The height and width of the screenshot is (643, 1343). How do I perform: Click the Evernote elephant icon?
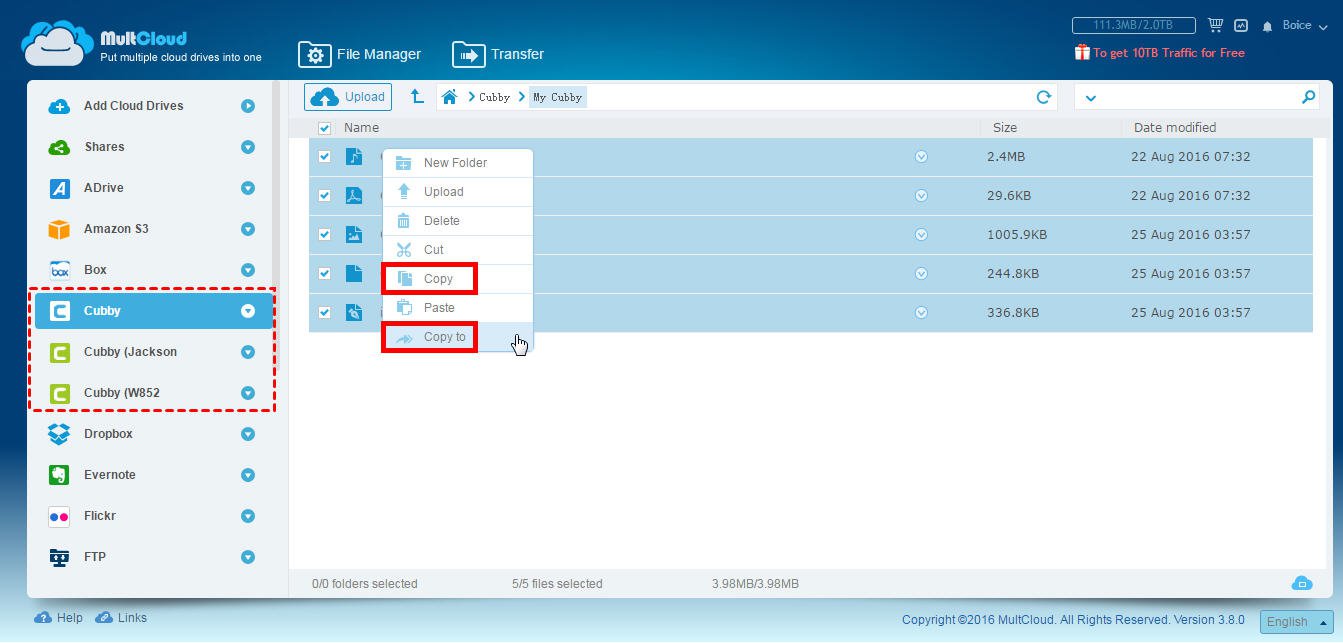[60, 475]
